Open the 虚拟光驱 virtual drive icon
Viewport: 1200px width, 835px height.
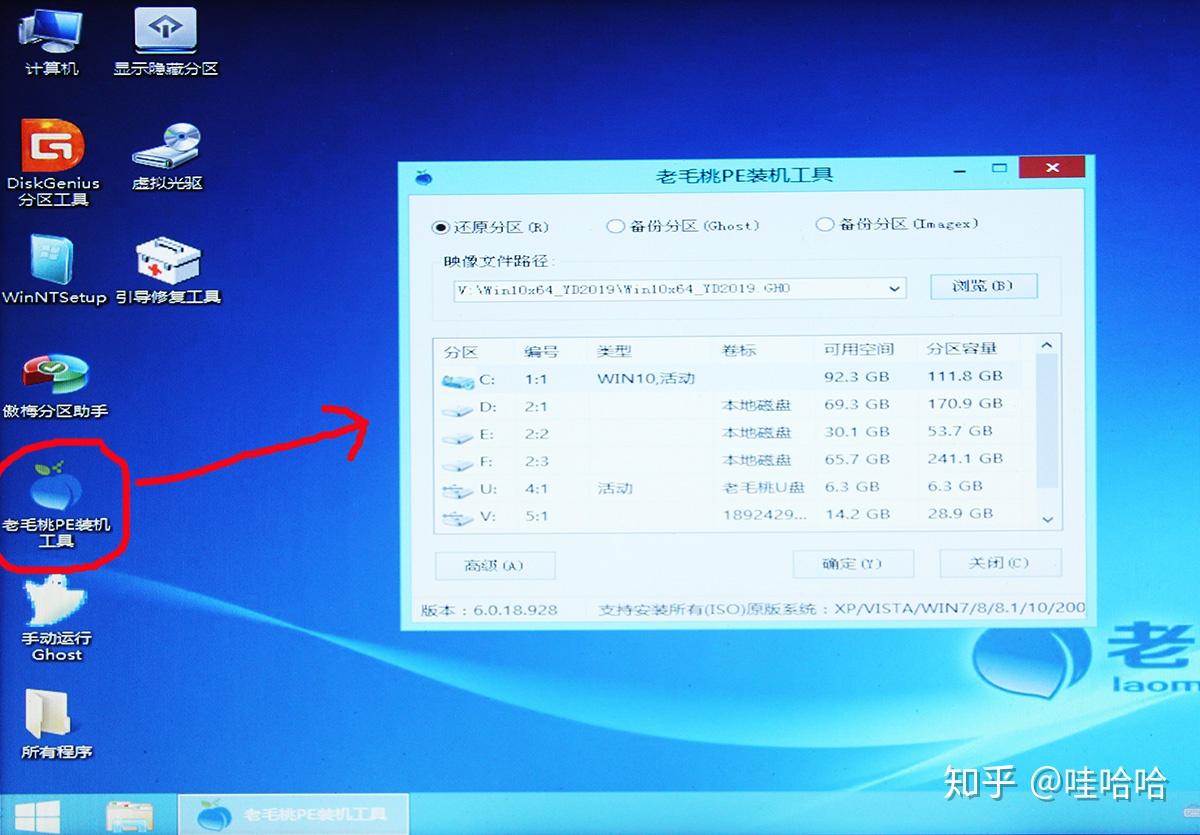pyautogui.click(x=167, y=149)
